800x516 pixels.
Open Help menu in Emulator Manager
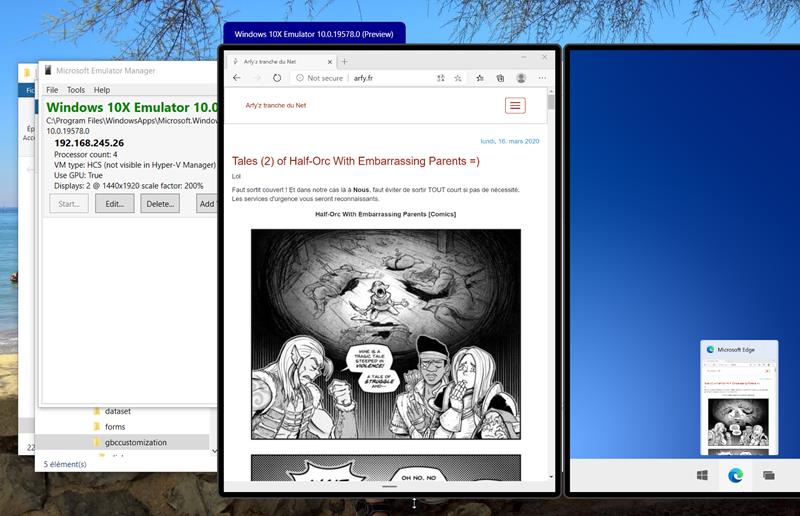point(102,90)
